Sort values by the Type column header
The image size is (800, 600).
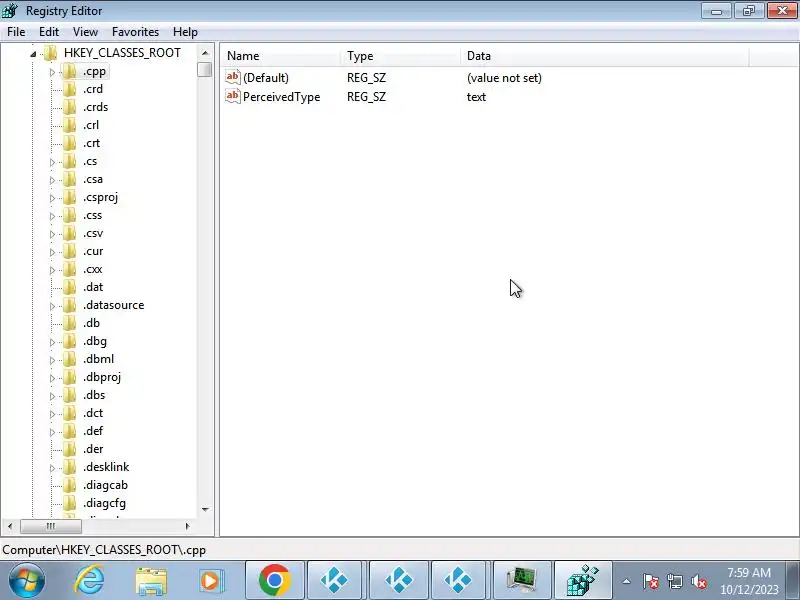pos(401,56)
